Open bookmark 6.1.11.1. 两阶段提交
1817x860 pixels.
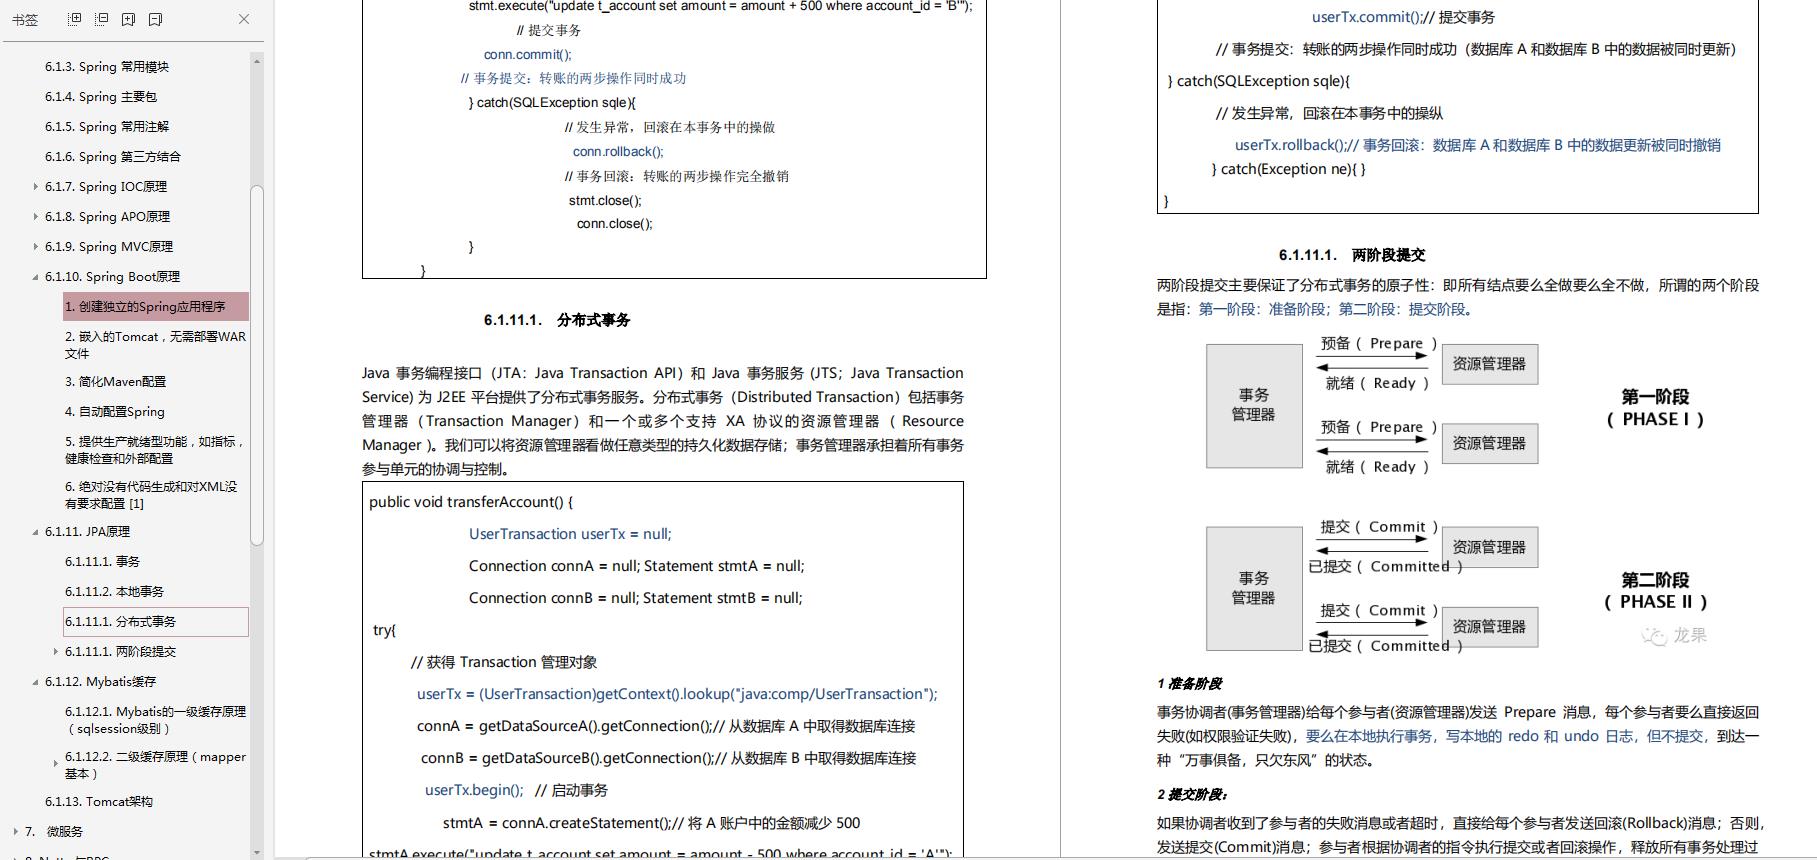click(120, 651)
